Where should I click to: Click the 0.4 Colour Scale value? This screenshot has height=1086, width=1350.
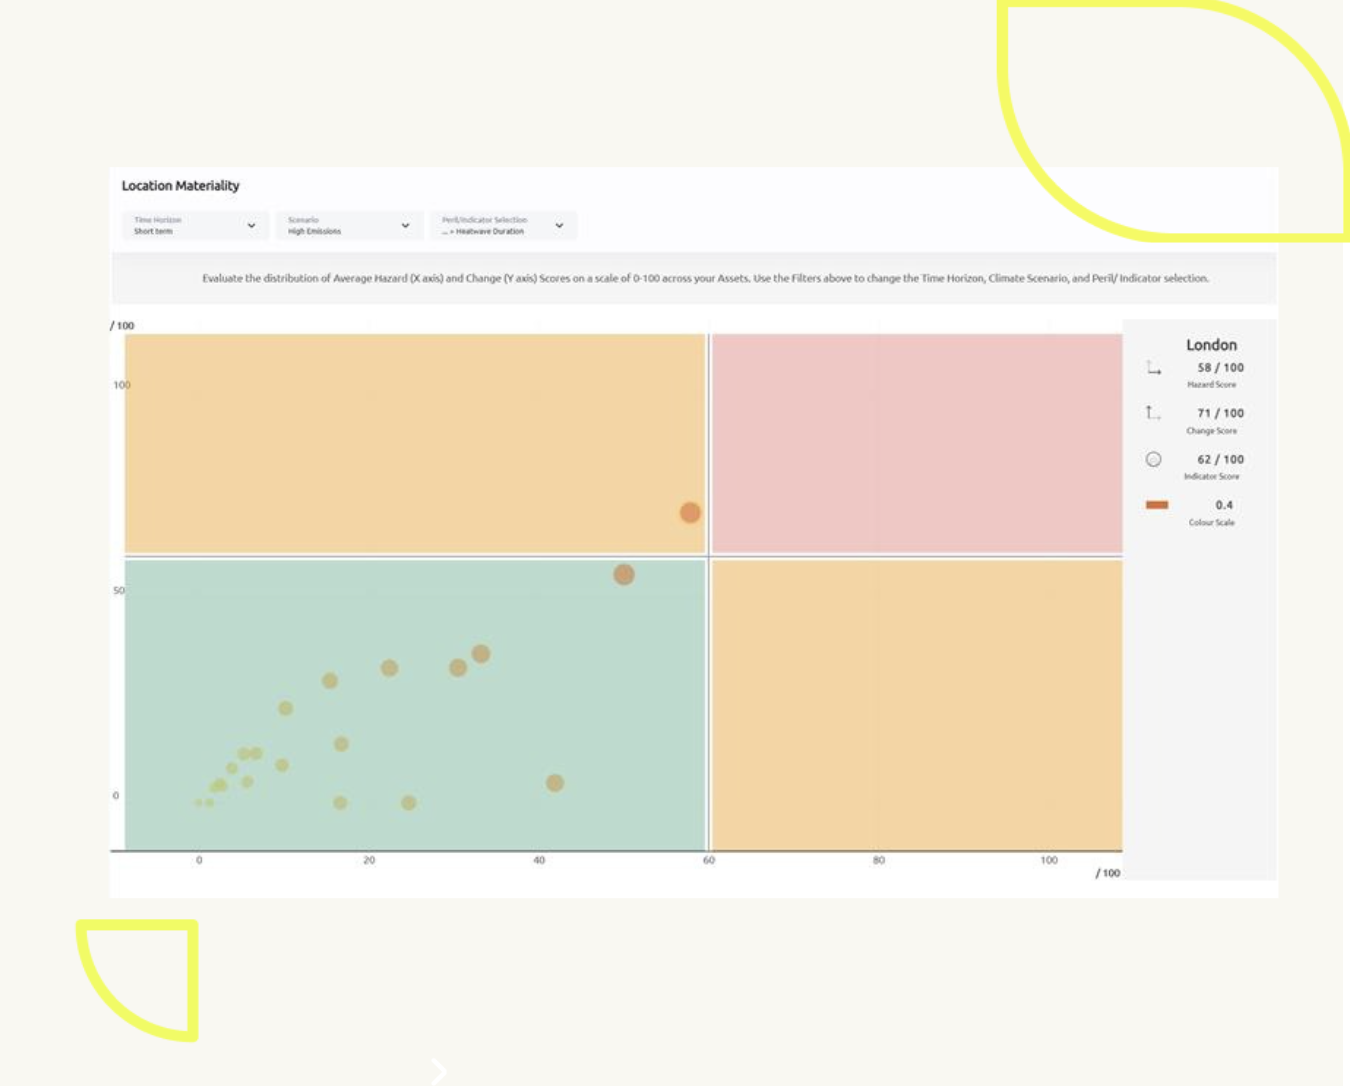(x=1224, y=505)
